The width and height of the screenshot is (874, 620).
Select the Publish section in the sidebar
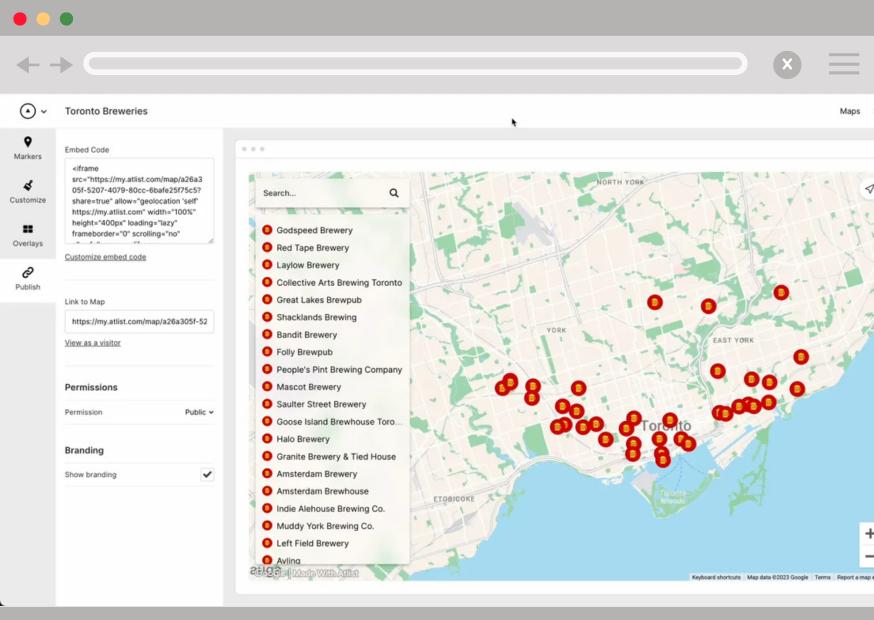pos(27,281)
